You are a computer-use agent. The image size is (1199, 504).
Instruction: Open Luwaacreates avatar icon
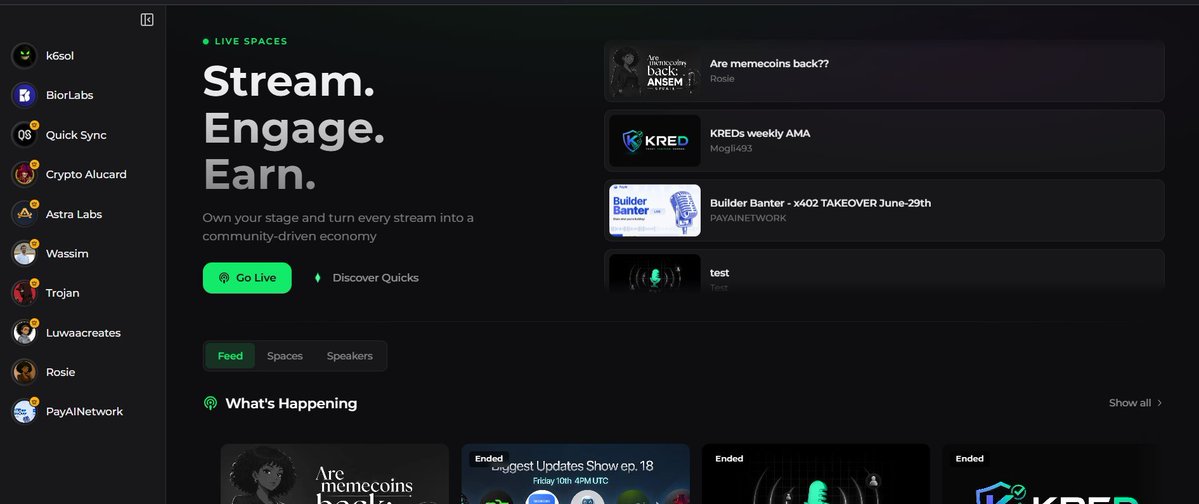24,333
